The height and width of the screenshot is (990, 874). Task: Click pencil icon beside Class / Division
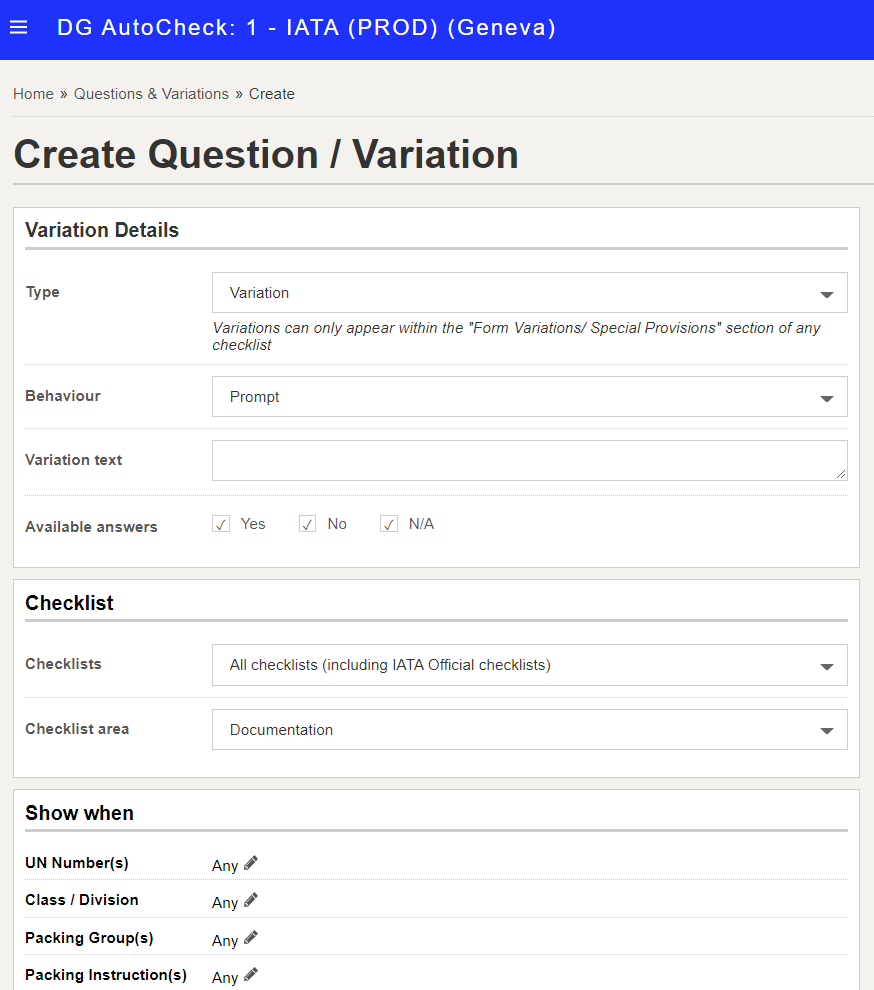pyautogui.click(x=251, y=900)
